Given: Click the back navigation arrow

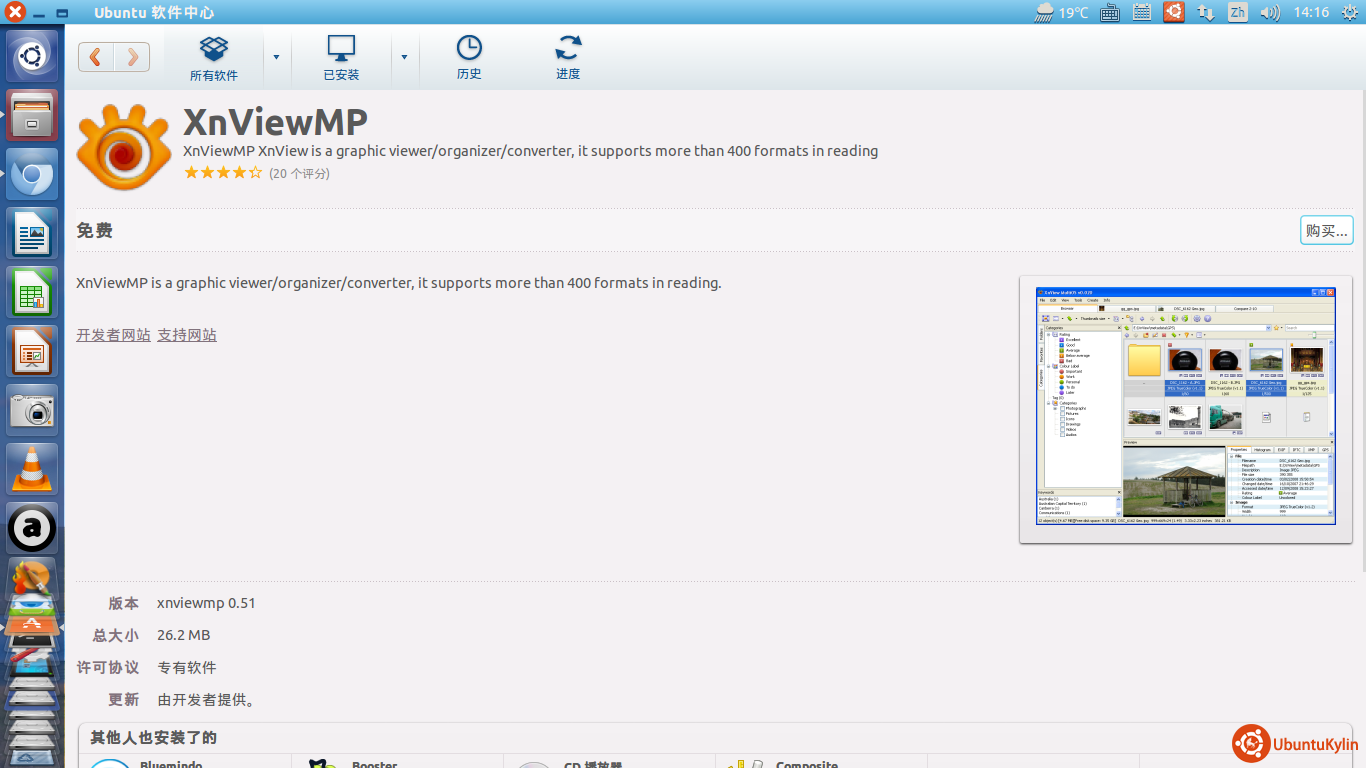Looking at the screenshot, I should click(x=96, y=57).
